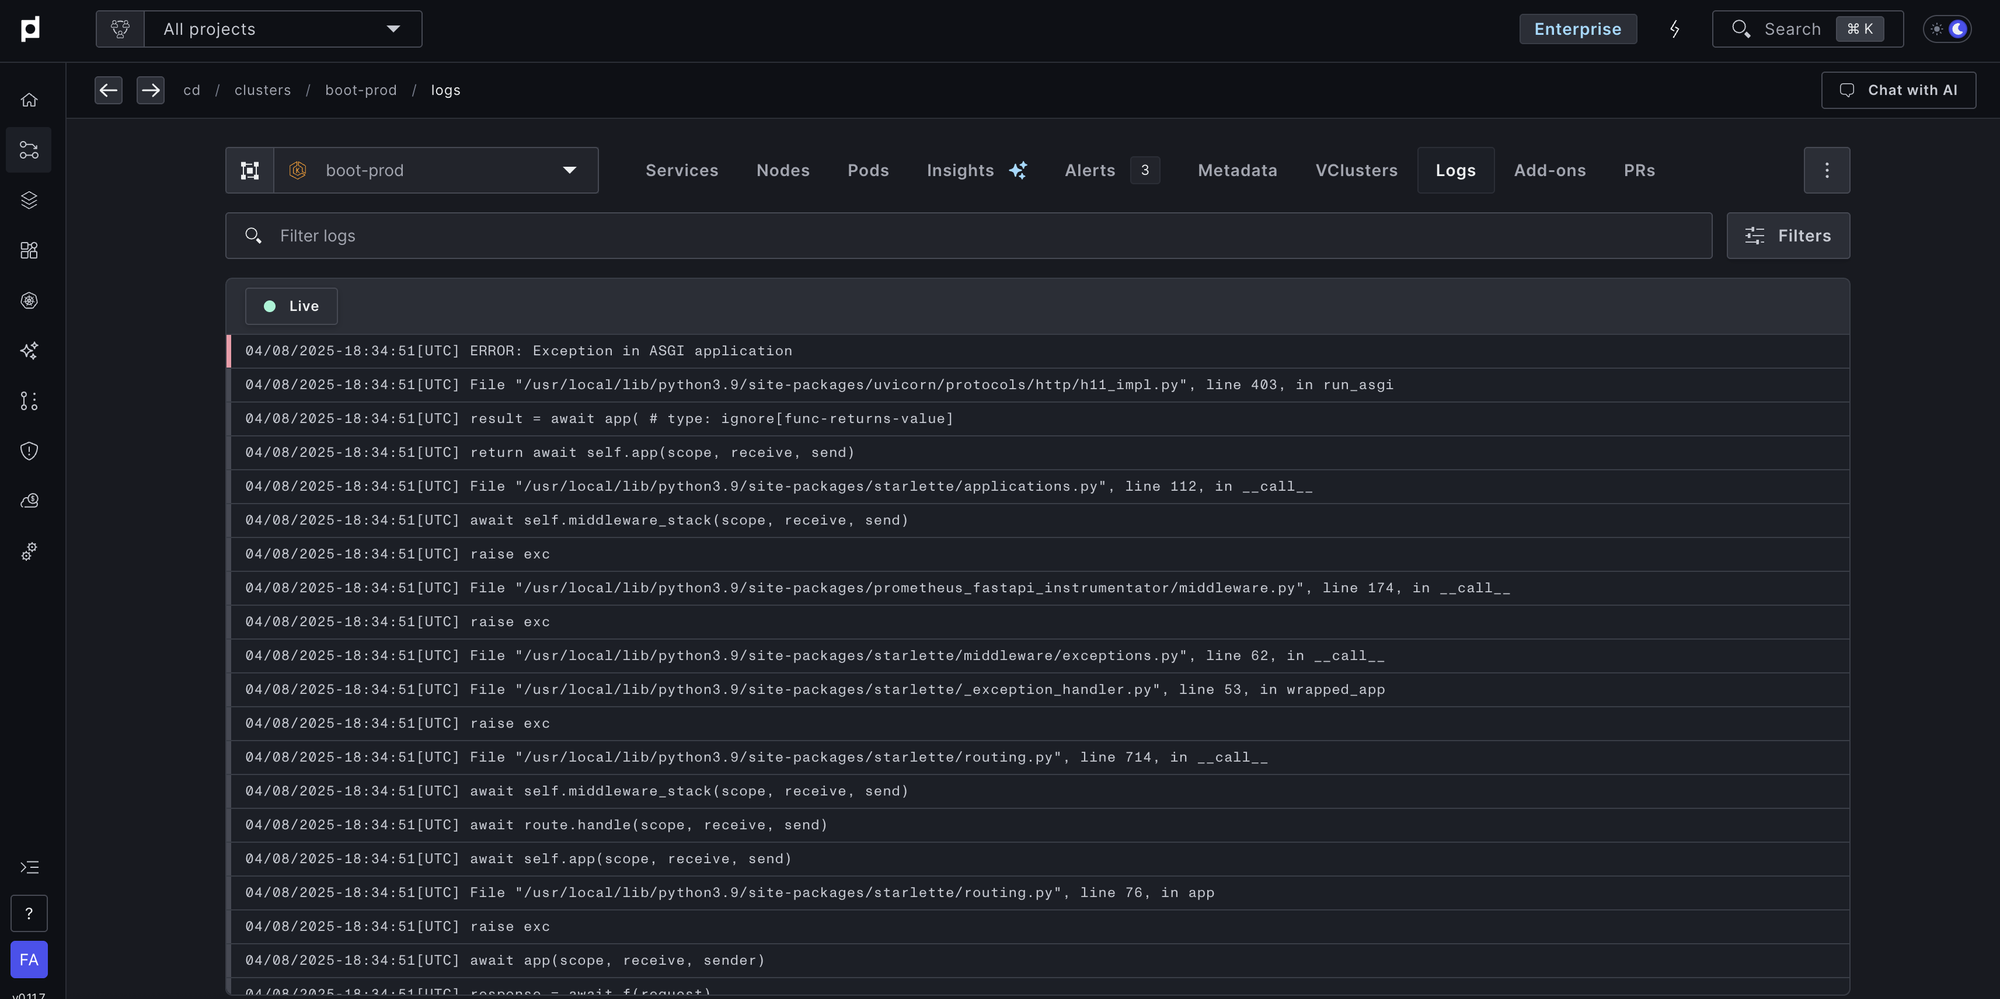Open the All projects dropdown
Viewport: 2000px width, 999px height.
(x=282, y=29)
